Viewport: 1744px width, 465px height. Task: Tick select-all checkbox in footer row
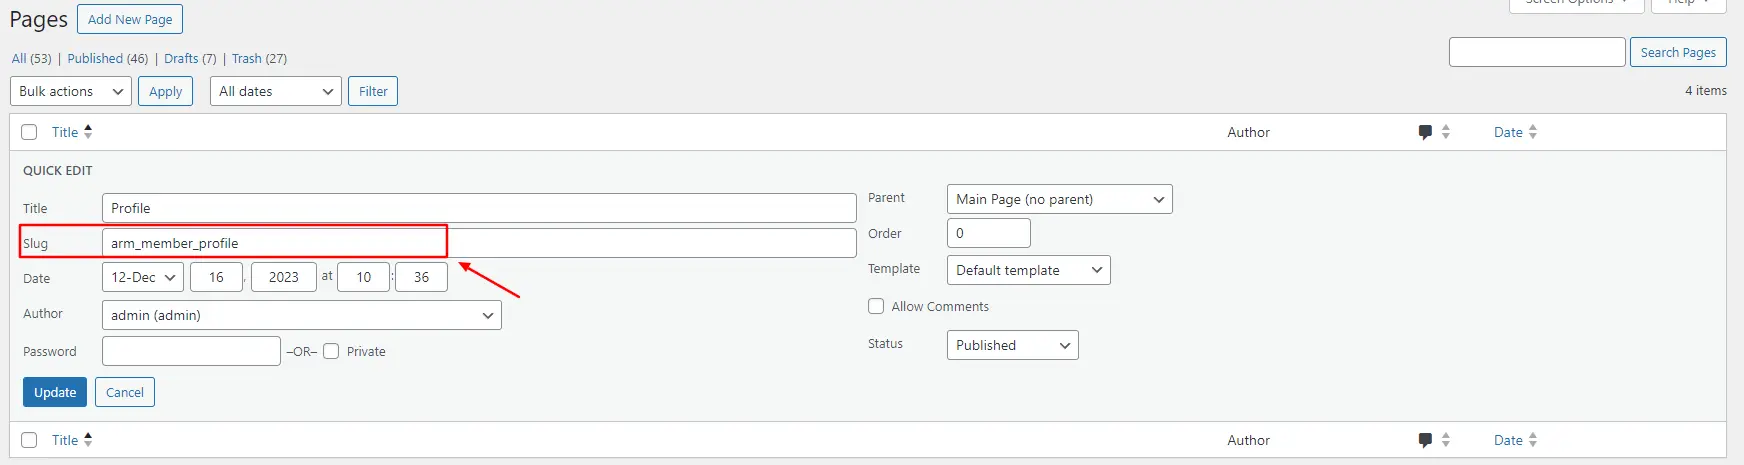tap(29, 440)
